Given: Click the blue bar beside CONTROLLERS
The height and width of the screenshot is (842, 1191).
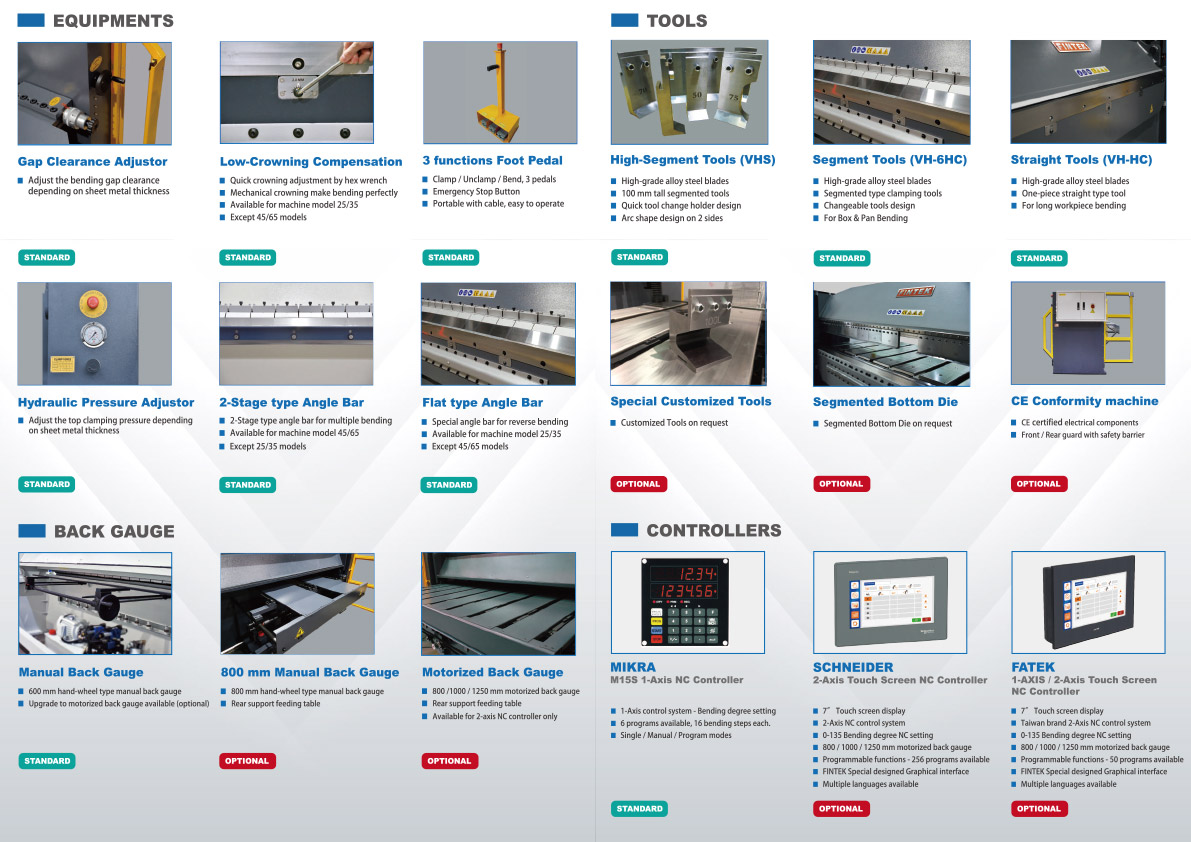Looking at the screenshot, I should 624,530.
